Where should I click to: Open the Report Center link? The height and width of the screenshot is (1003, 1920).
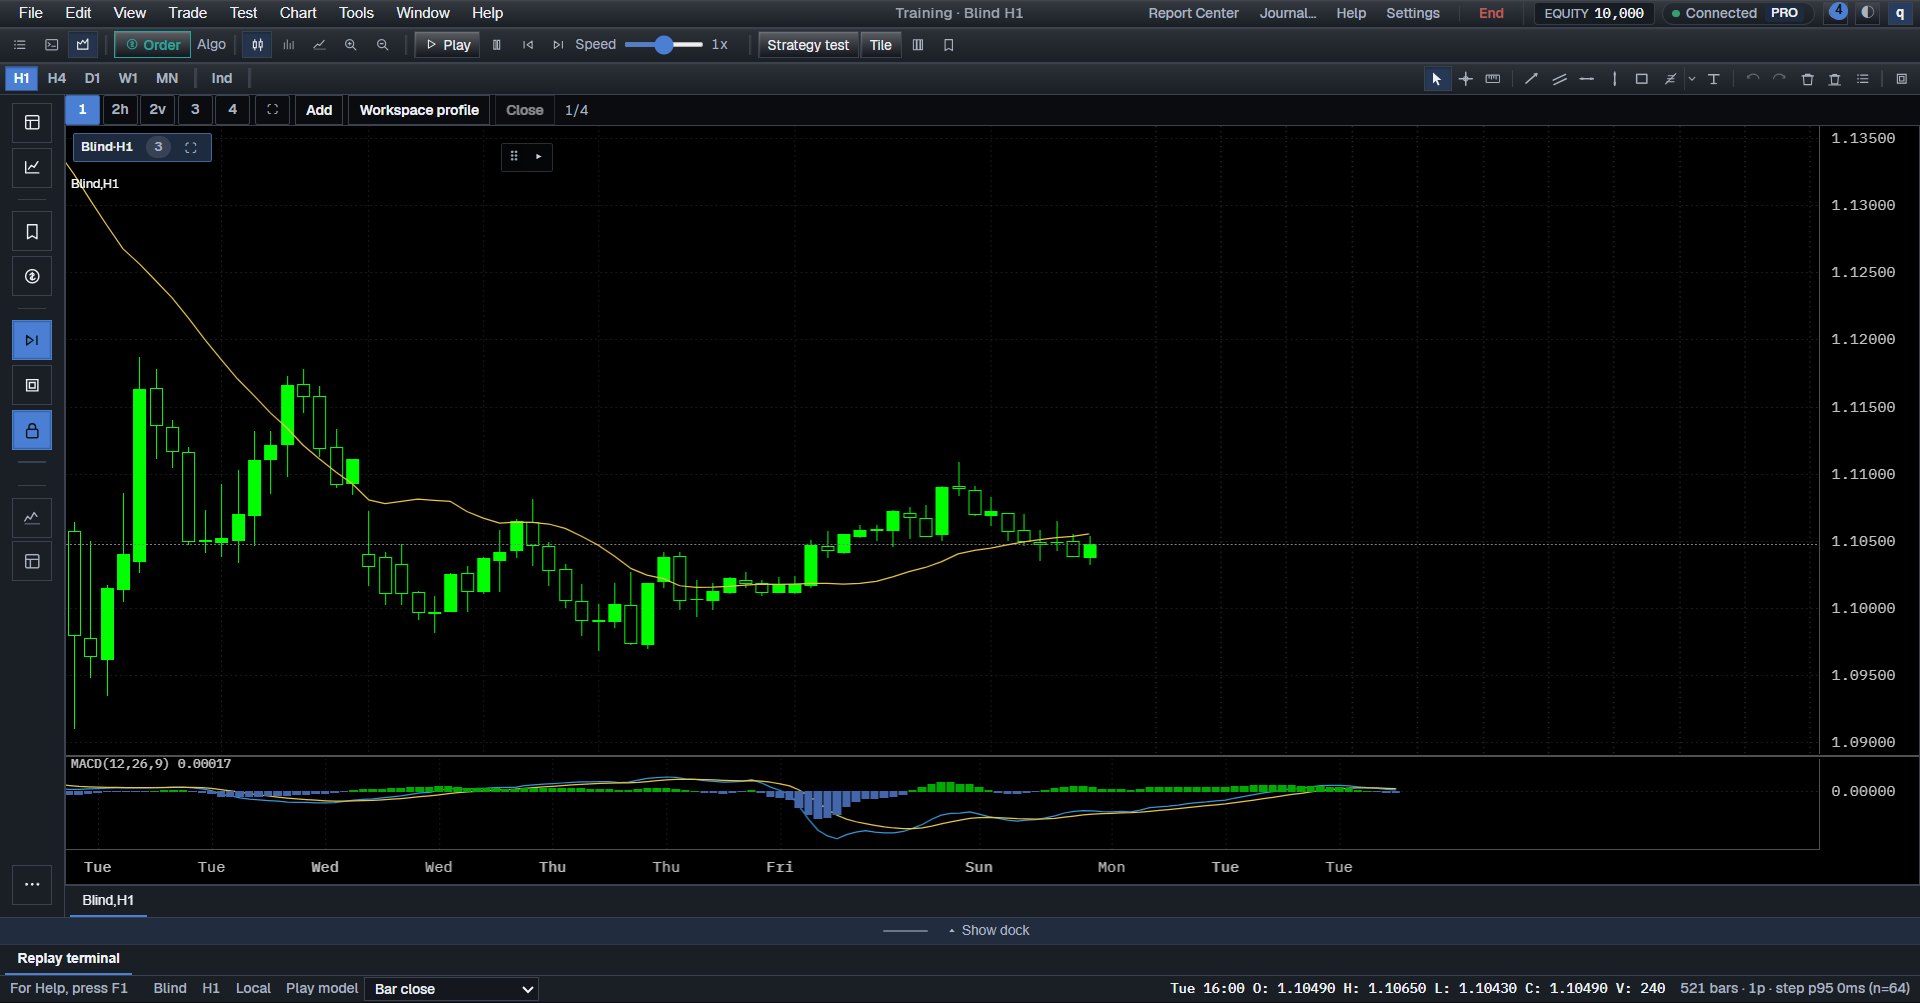click(x=1193, y=13)
